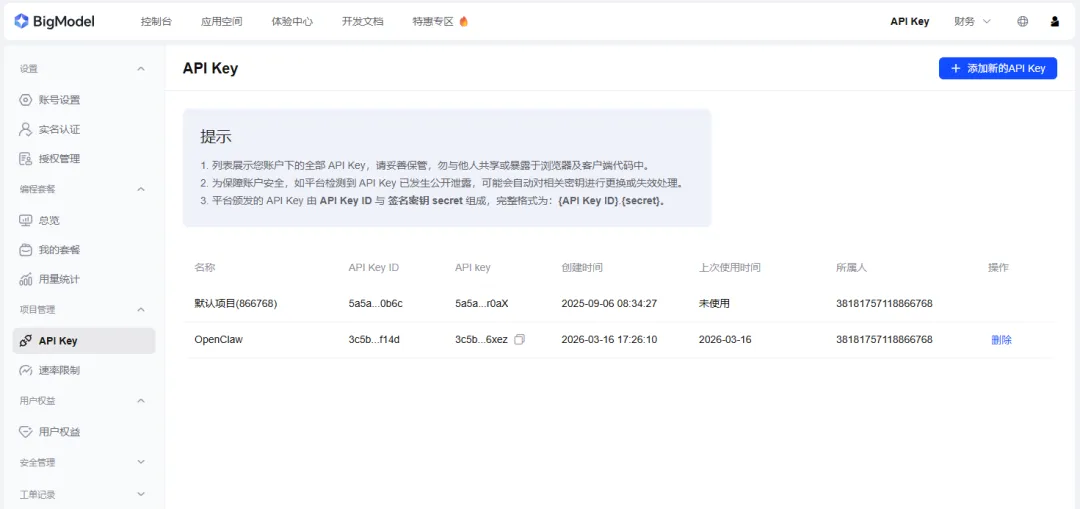Screen dimensions: 1080x509
Task: Collapse the 项目管理 sidebar section
Action: coord(141,310)
